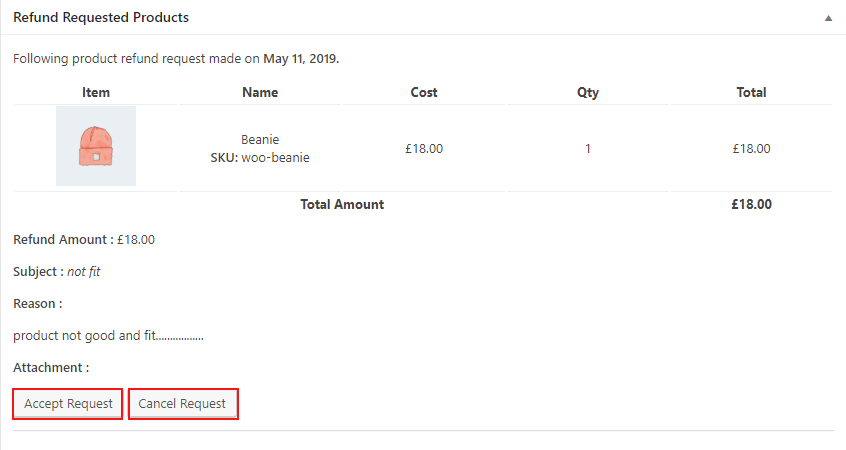Click the Beanie product name
The width and height of the screenshot is (846, 450).
tap(260, 140)
